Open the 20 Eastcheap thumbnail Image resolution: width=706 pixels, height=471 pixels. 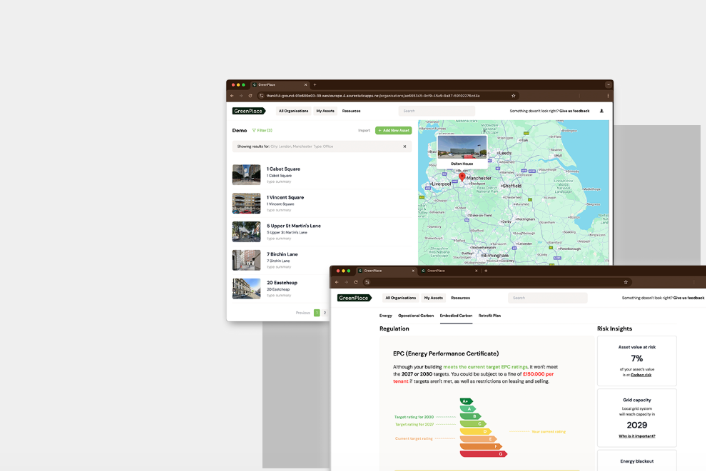(246, 289)
